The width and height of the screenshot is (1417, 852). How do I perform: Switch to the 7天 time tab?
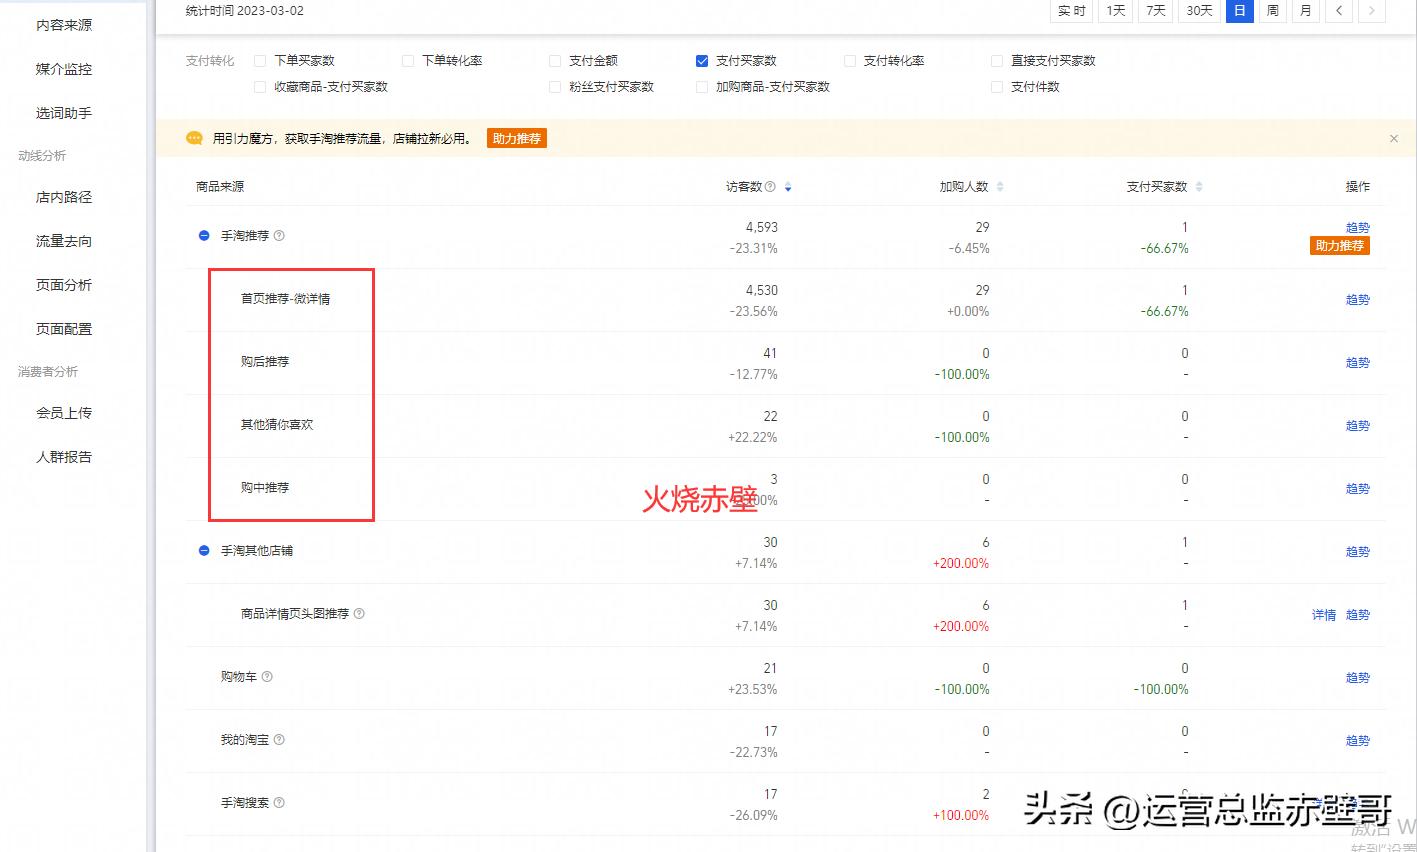(x=1154, y=11)
